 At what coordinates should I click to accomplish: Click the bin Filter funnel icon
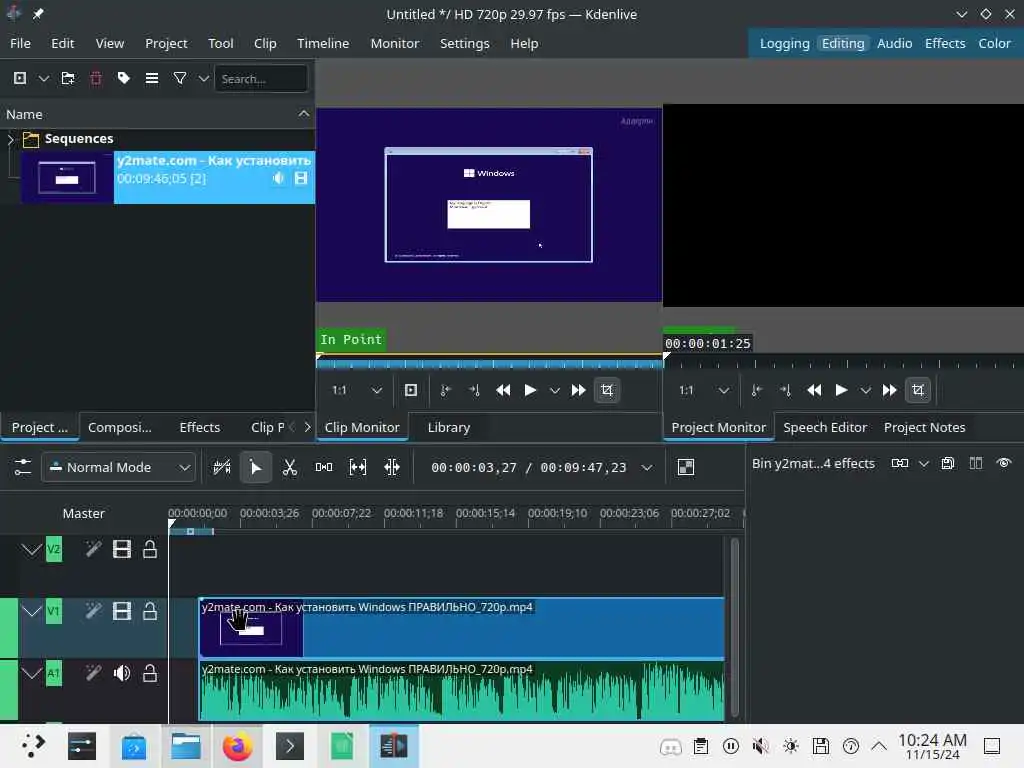180,78
